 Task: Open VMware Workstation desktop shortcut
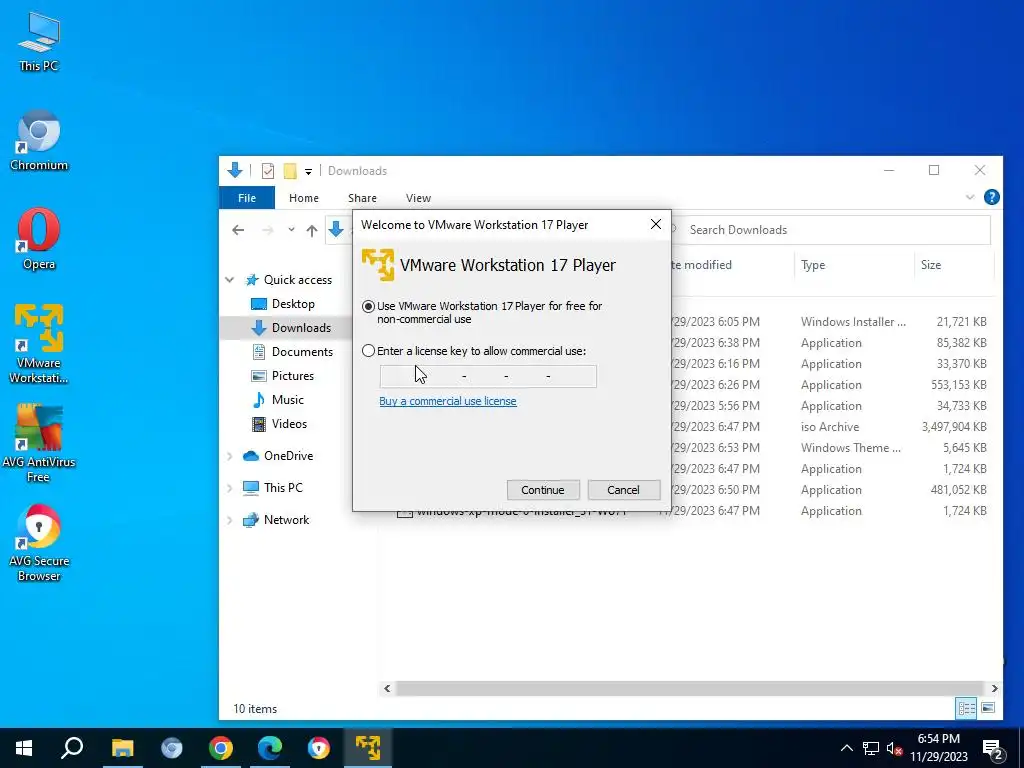39,344
